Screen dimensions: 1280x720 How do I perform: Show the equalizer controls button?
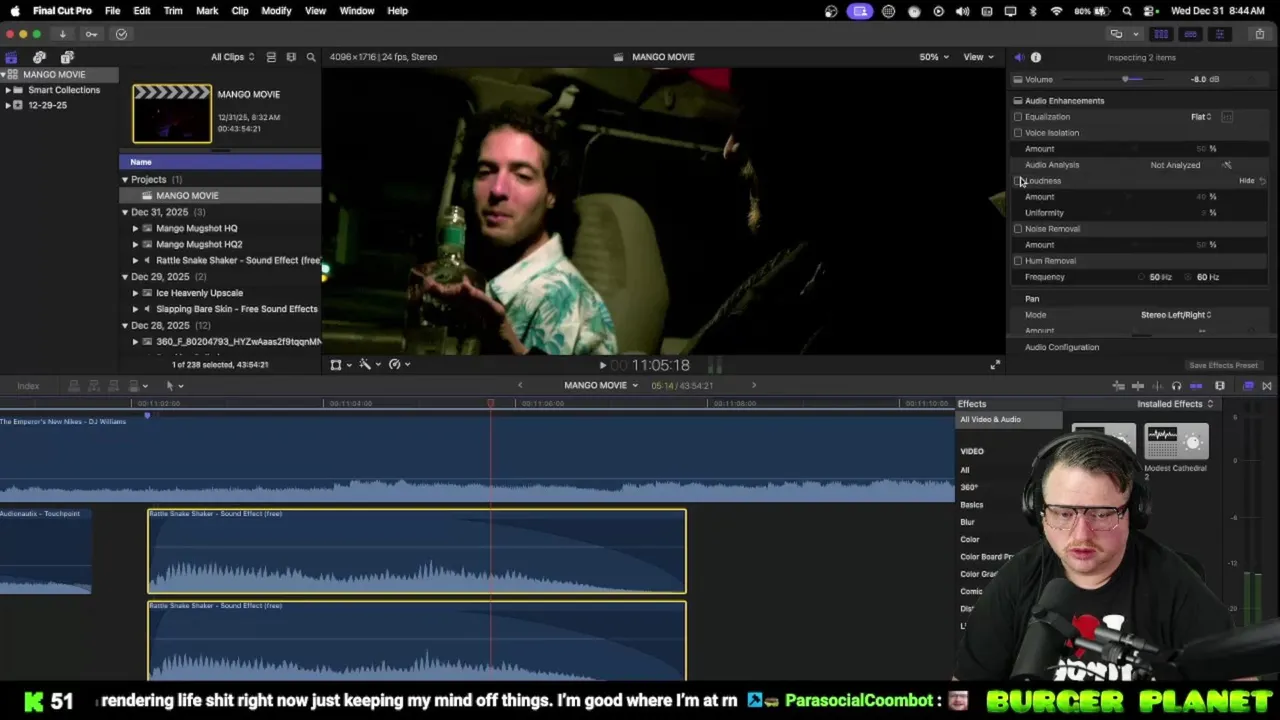1227,117
